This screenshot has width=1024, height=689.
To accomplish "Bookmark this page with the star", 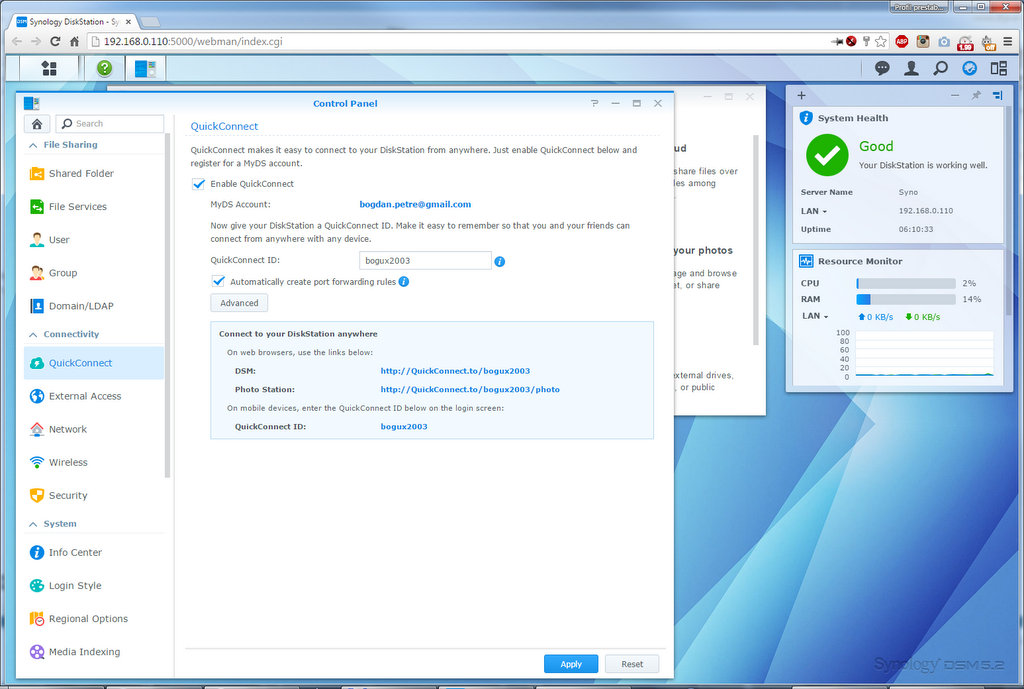I will pos(881,41).
